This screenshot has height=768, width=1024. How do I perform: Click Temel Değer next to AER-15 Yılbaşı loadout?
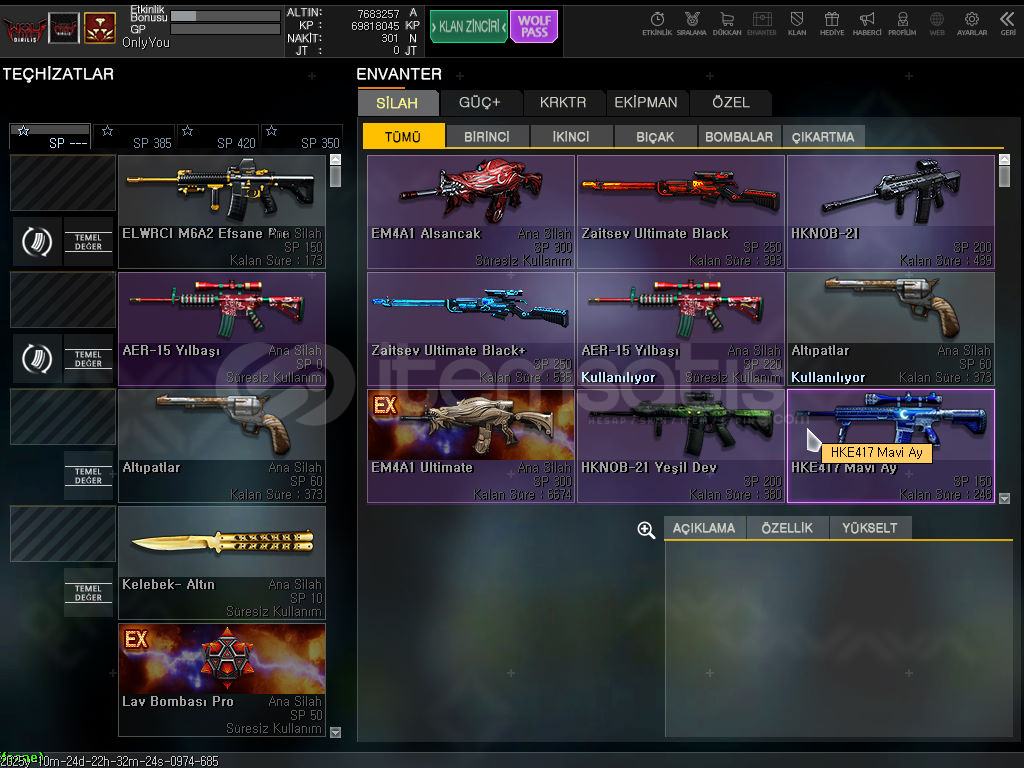coord(88,359)
